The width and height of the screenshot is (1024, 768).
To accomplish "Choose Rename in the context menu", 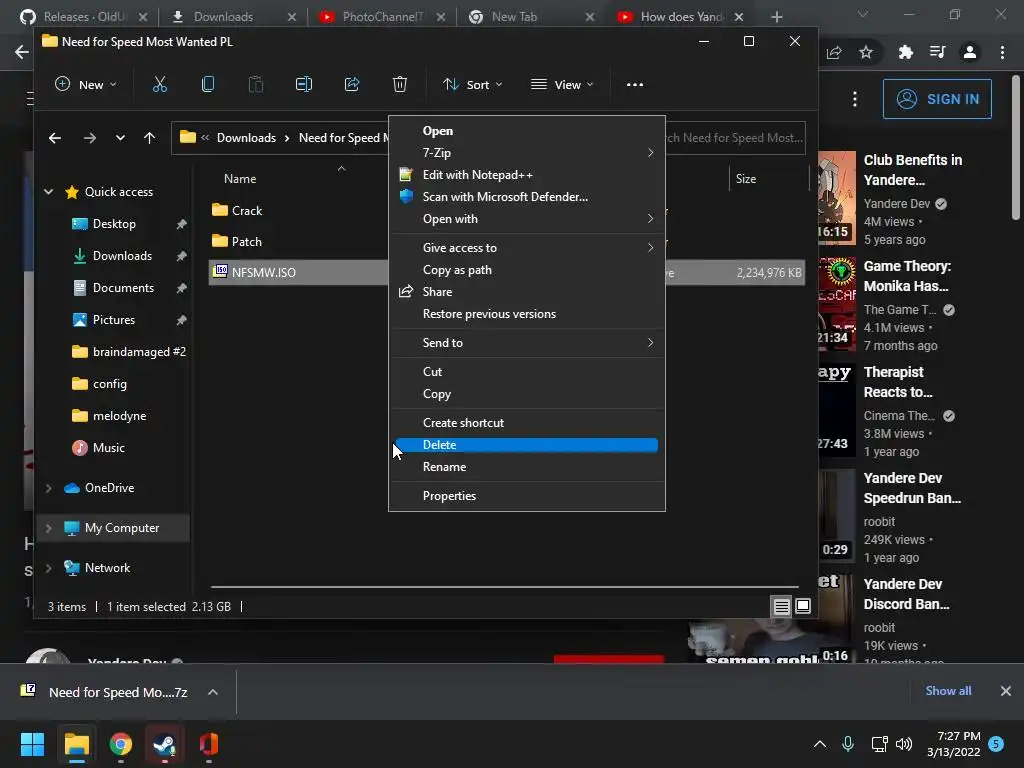I will (527, 467).
